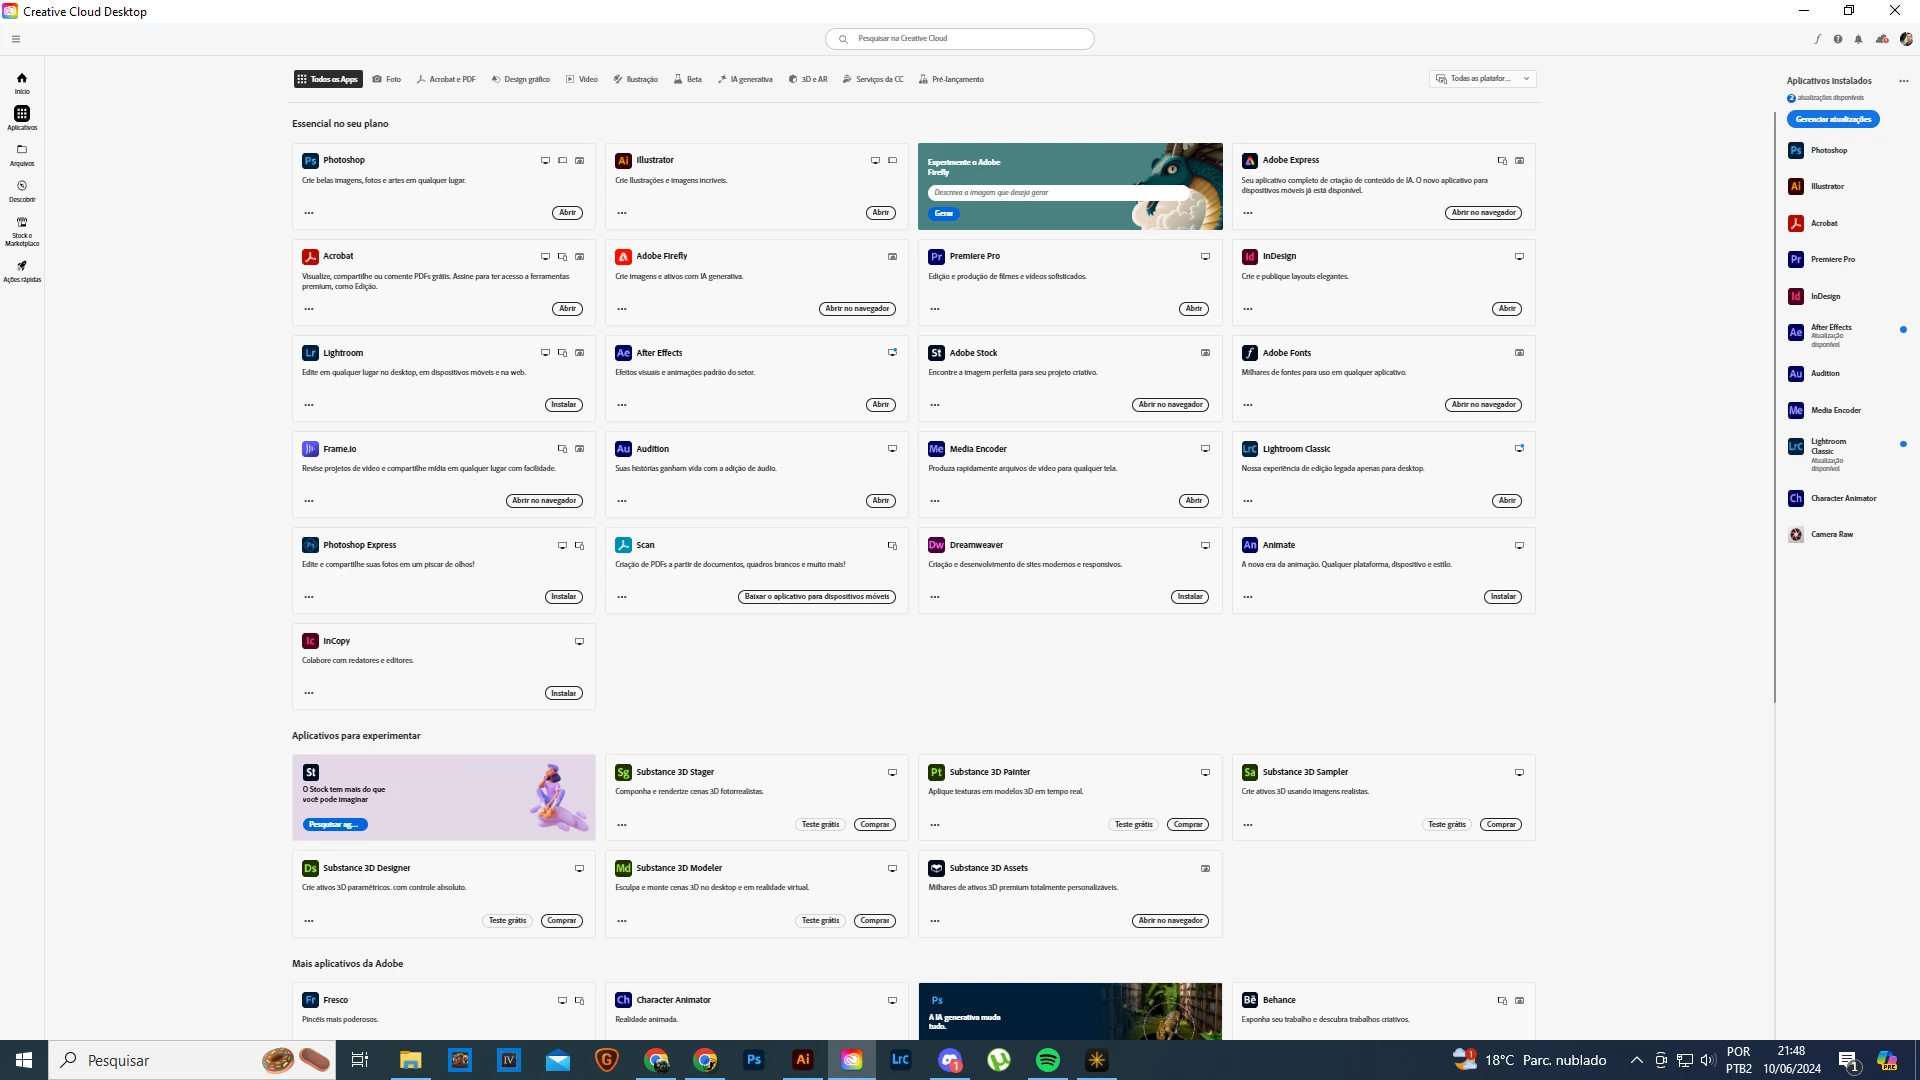Open Ações rápidas rocket icon
Screen dimensions: 1920x1080
(x=22, y=270)
